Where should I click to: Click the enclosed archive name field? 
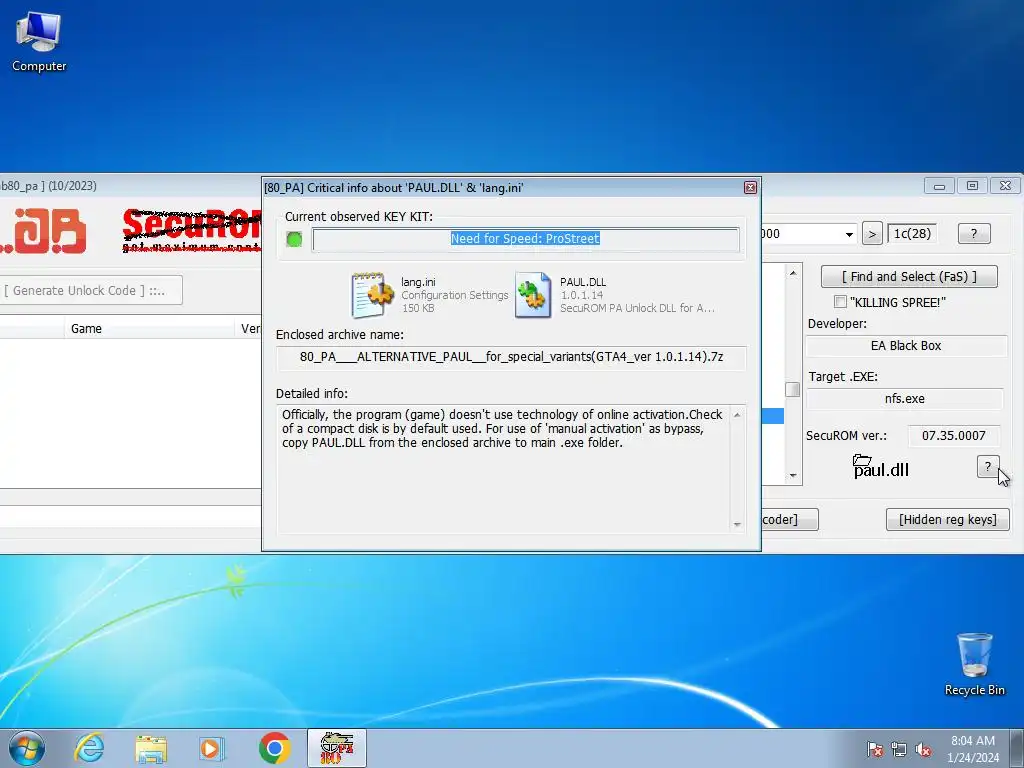click(511, 357)
